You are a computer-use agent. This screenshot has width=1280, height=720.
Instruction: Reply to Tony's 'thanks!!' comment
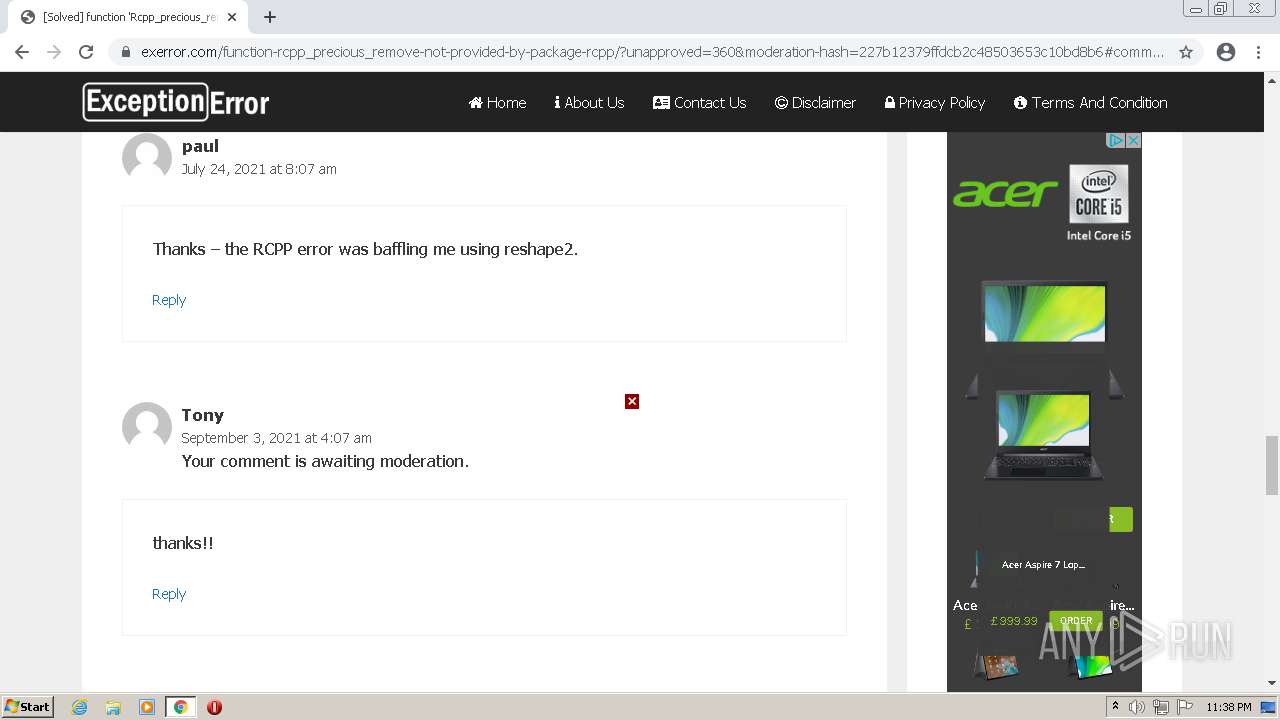pyautogui.click(x=169, y=594)
